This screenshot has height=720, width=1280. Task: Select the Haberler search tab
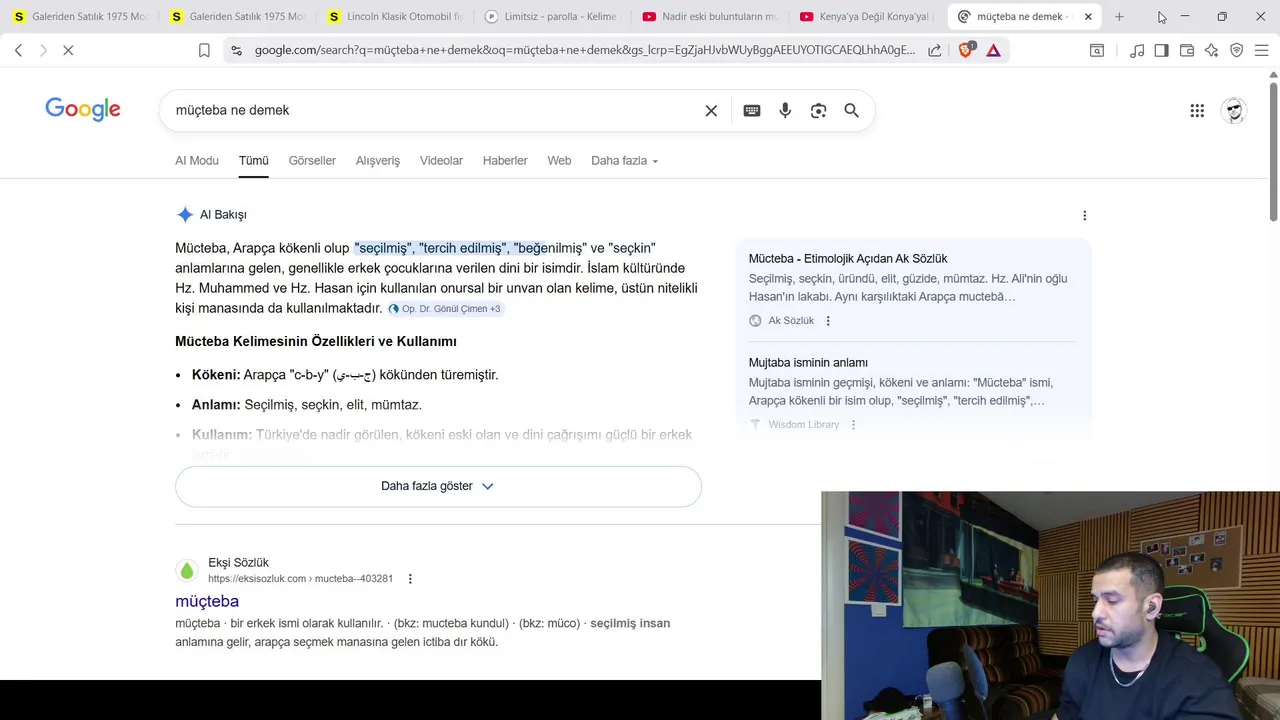click(505, 161)
